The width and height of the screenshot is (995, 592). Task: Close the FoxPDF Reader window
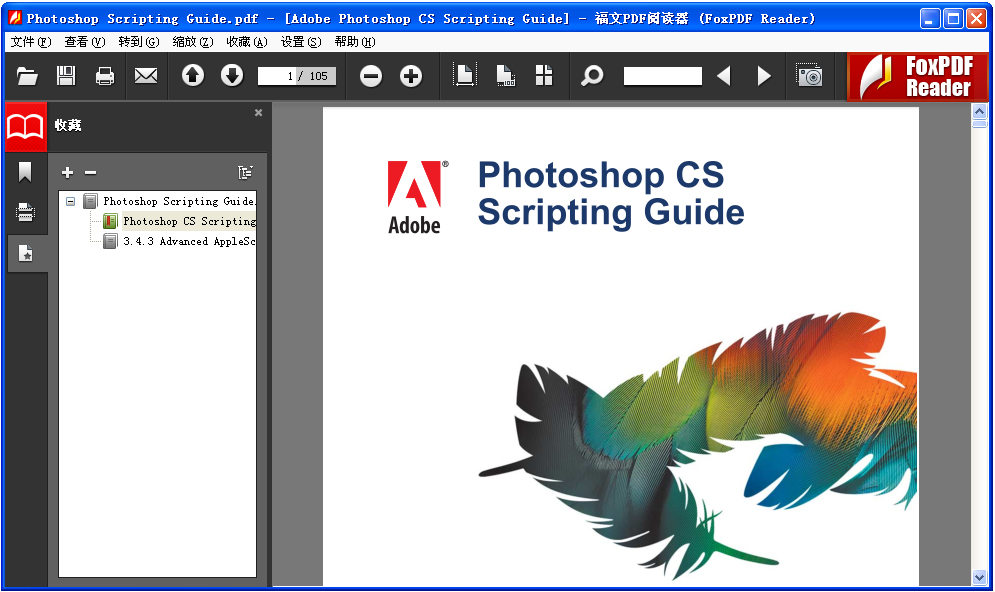tap(976, 18)
